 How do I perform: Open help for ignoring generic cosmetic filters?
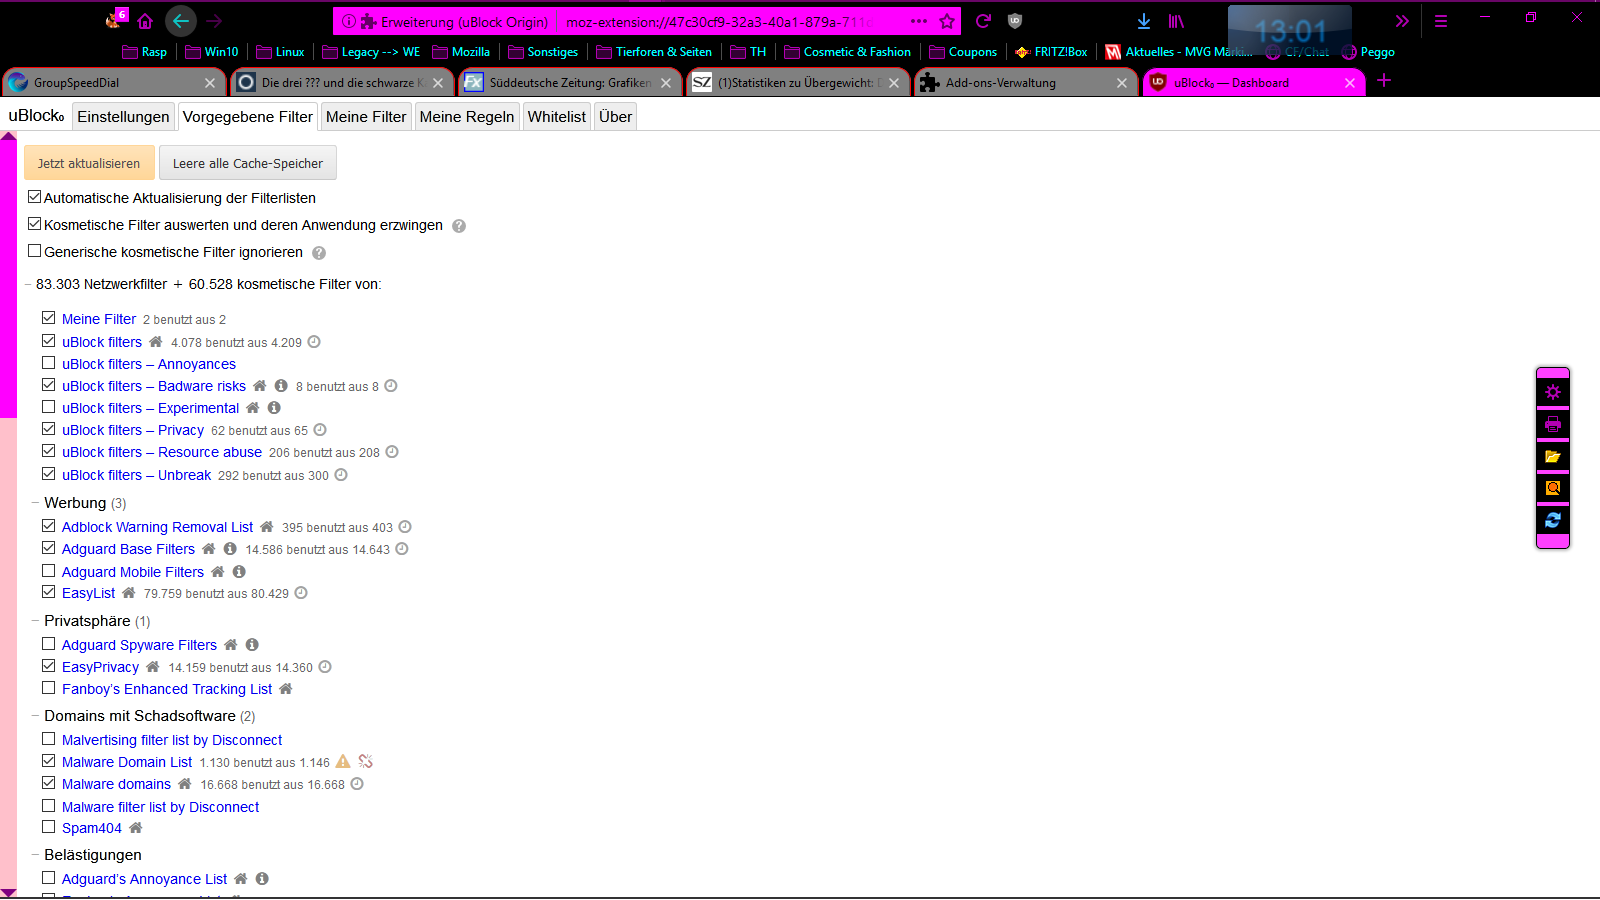point(319,253)
